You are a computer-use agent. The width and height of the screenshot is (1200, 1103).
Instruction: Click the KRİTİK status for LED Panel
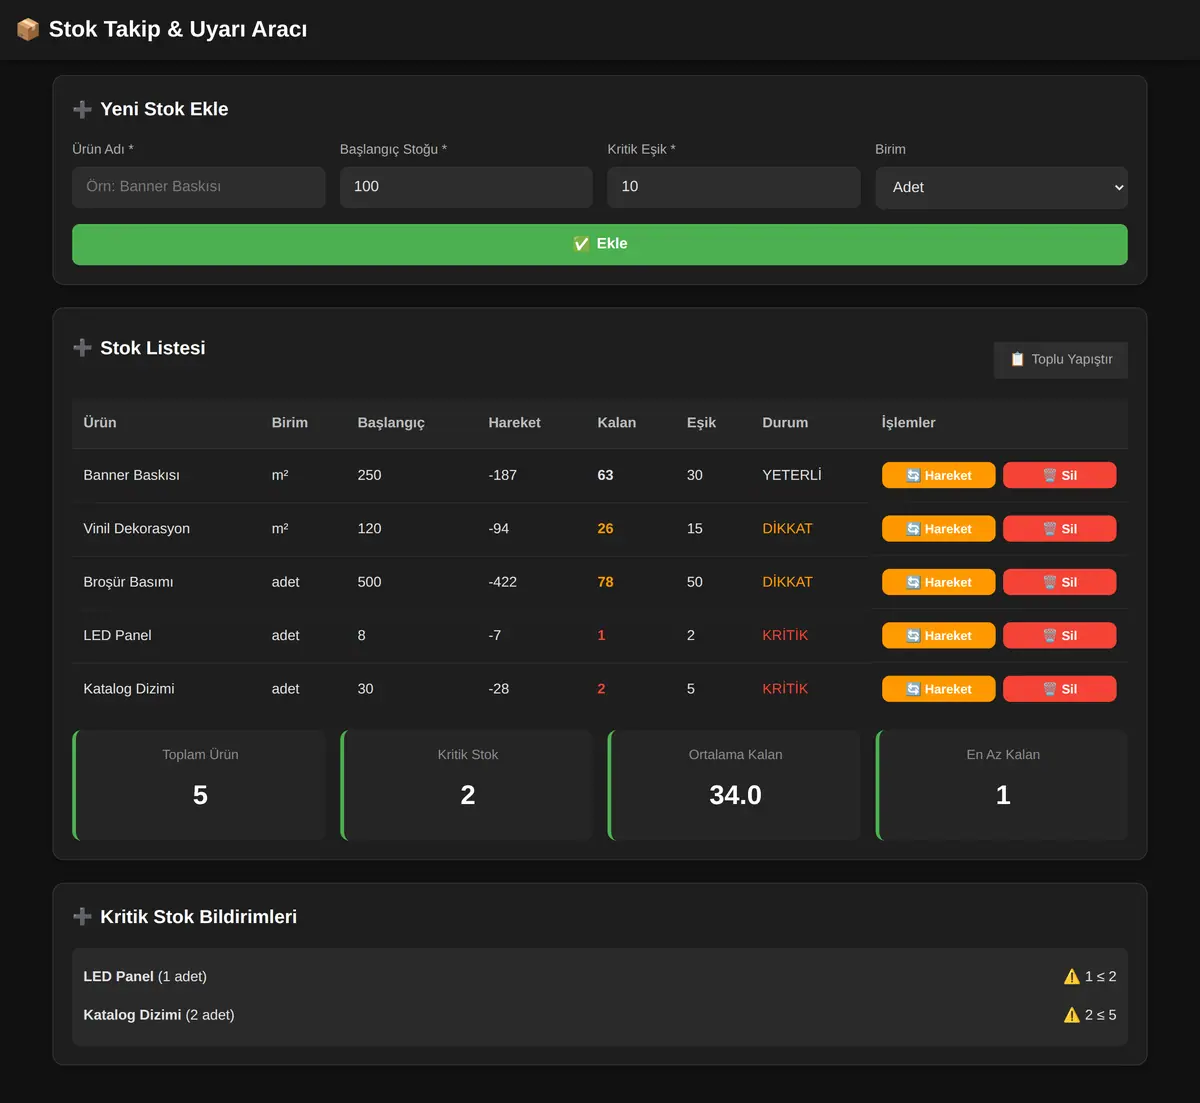785,635
